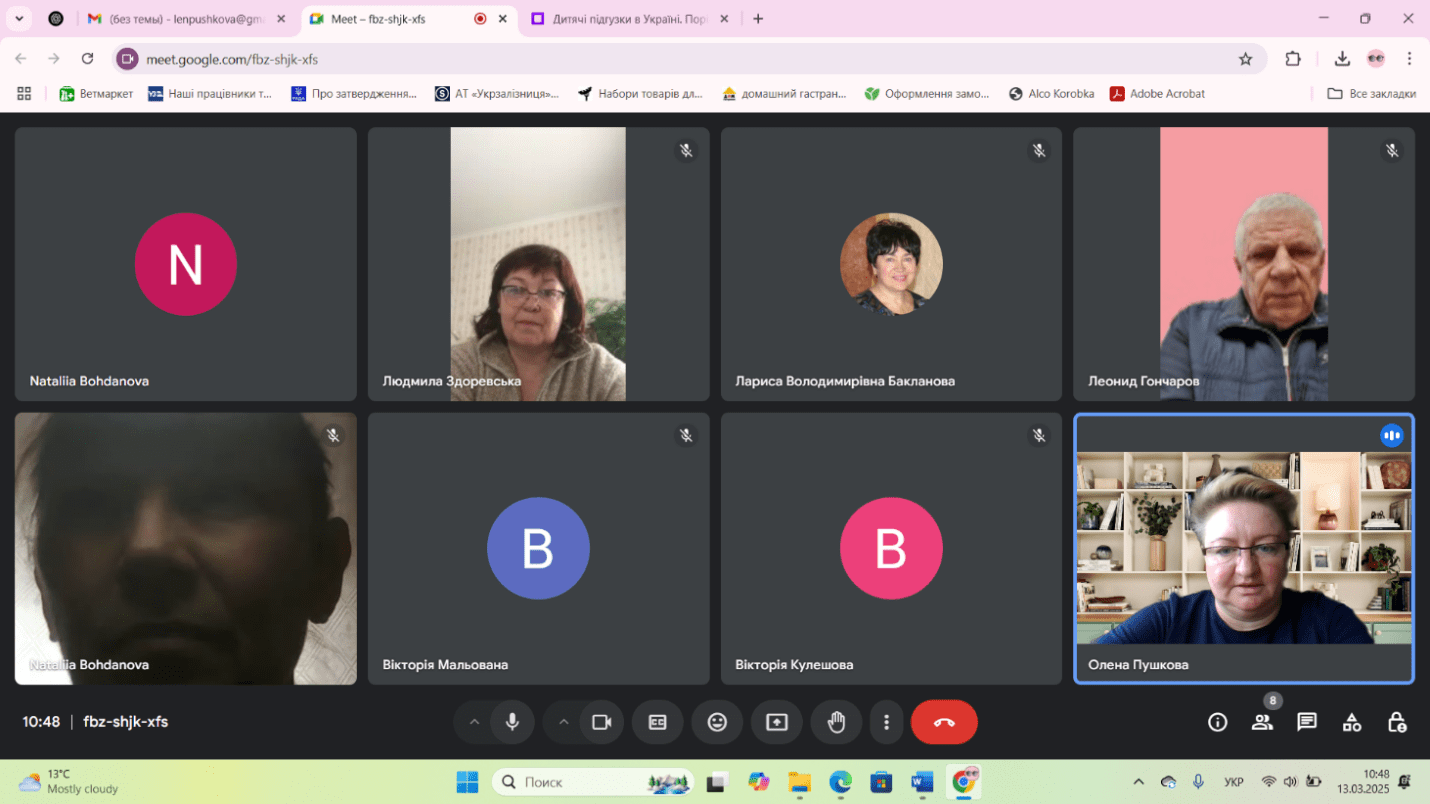Viewport: 1430px width, 804px height.
Task: Open the chat with everyone panel
Action: click(1306, 722)
